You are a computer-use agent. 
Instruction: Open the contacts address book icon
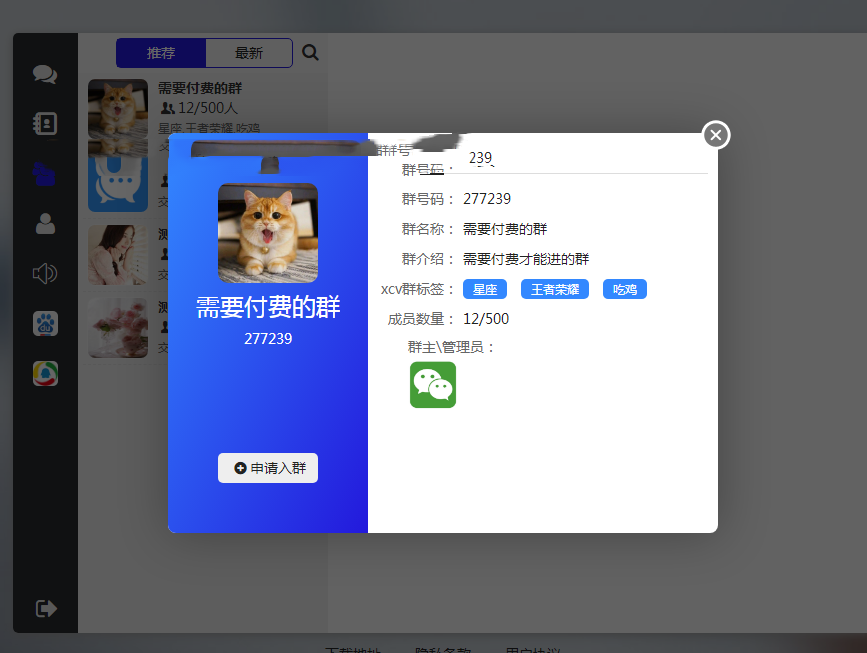[x=45, y=123]
